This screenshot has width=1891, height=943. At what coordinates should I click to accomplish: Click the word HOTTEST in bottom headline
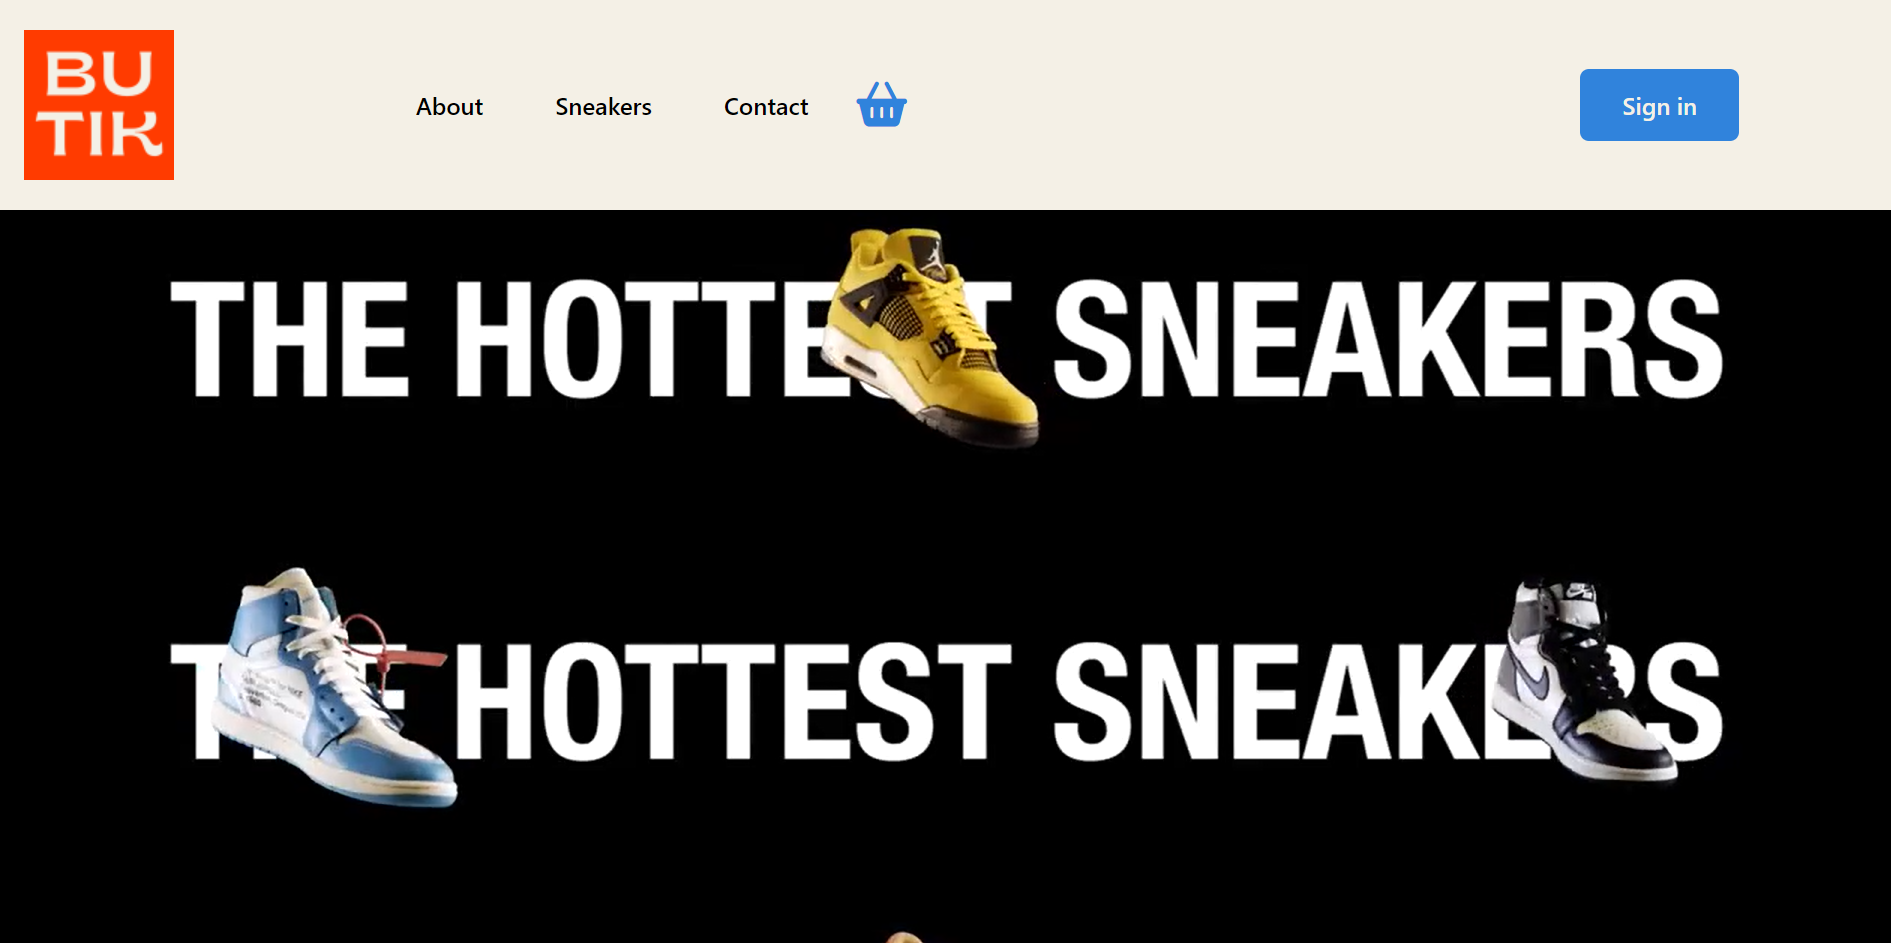click(x=733, y=700)
